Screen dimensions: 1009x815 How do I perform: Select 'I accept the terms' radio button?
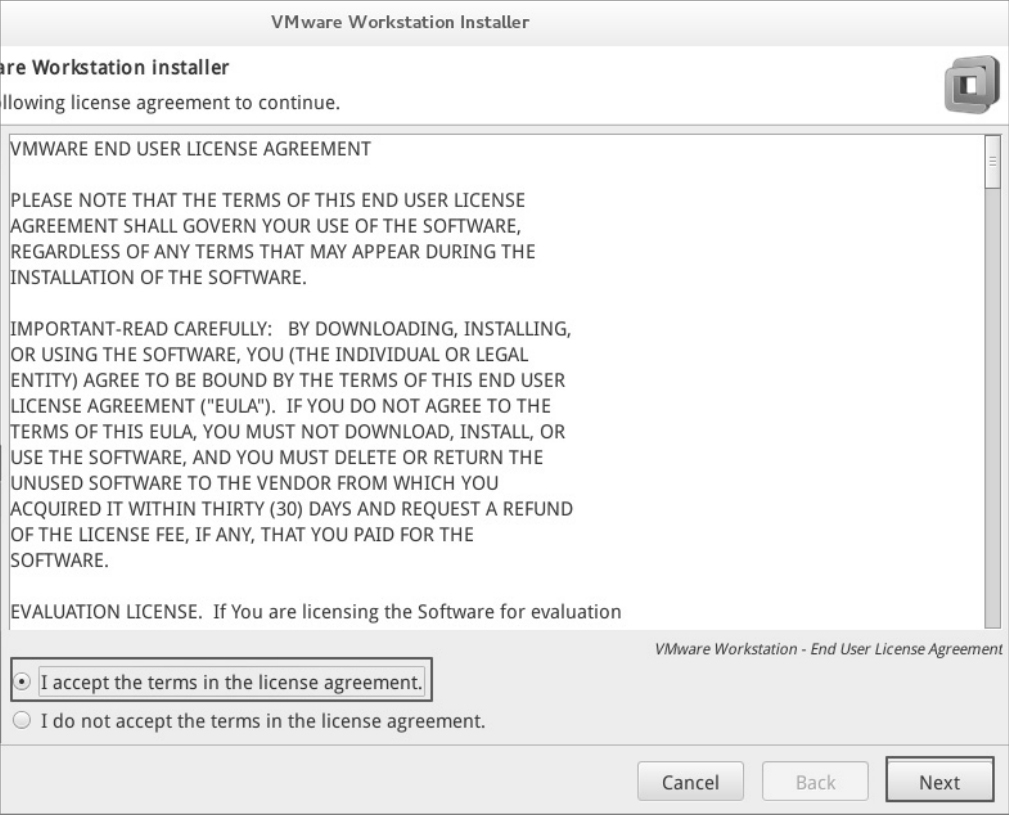[x=22, y=682]
